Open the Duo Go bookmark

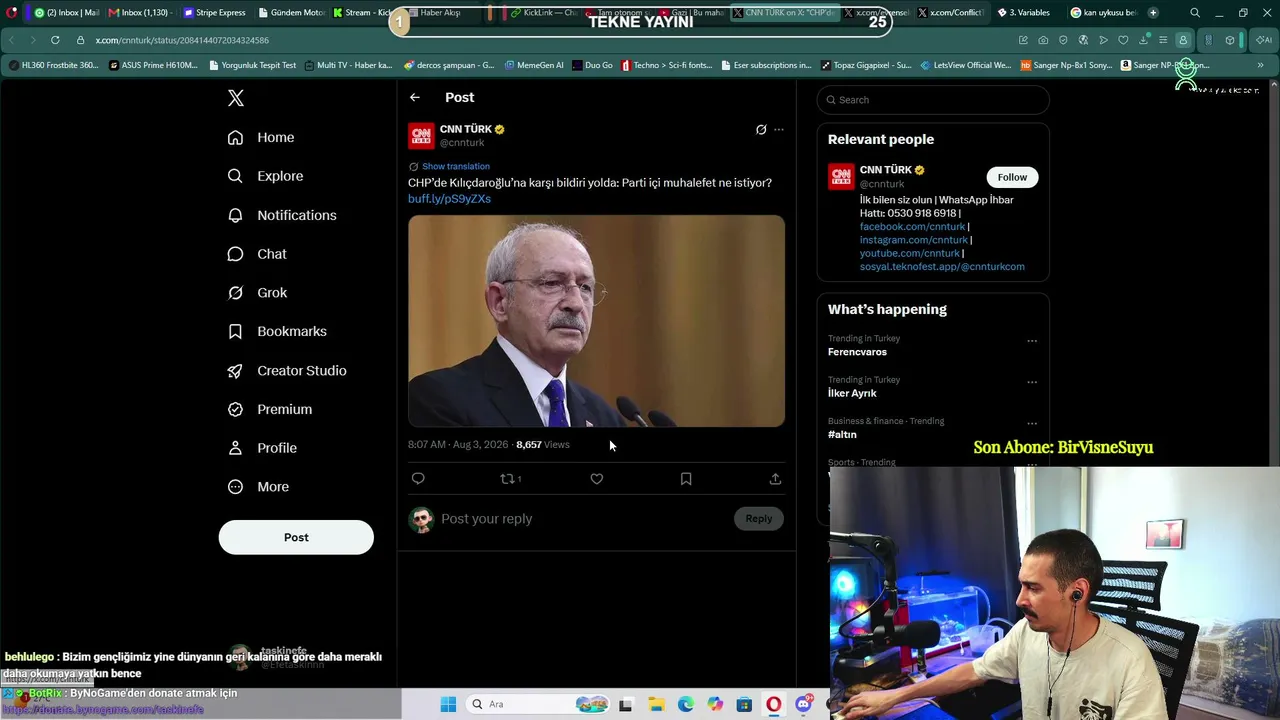(x=592, y=65)
